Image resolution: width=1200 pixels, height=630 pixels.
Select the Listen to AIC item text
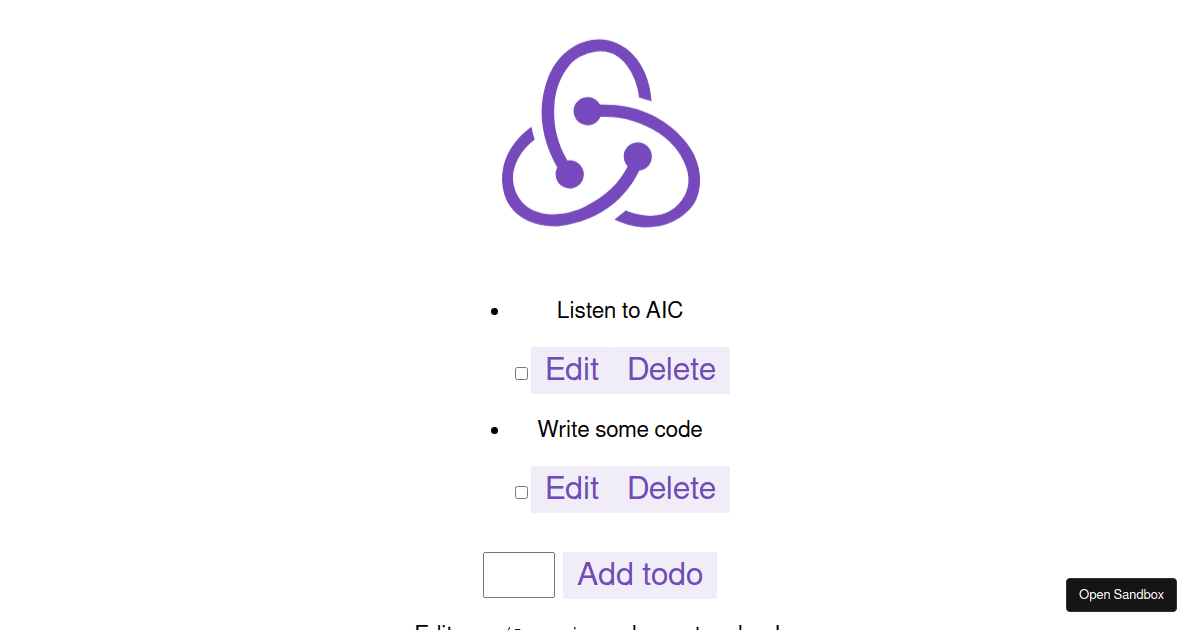[x=620, y=310]
